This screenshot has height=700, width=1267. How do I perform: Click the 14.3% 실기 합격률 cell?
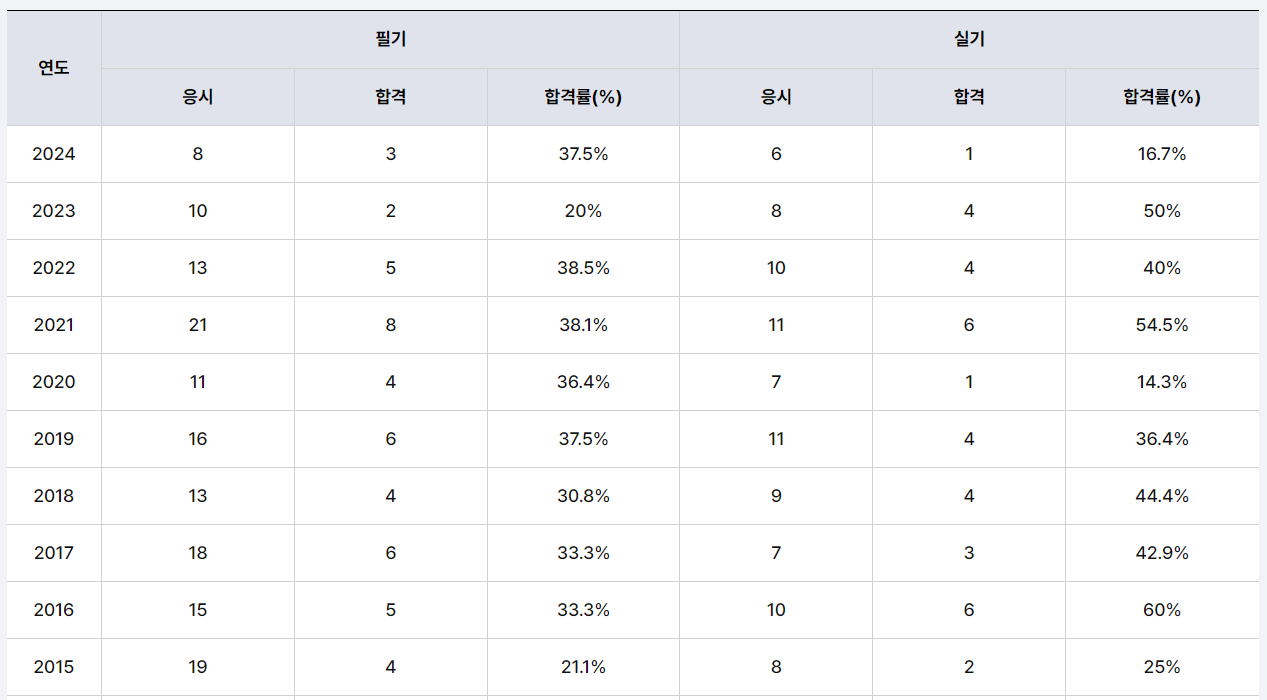[x=1162, y=382]
